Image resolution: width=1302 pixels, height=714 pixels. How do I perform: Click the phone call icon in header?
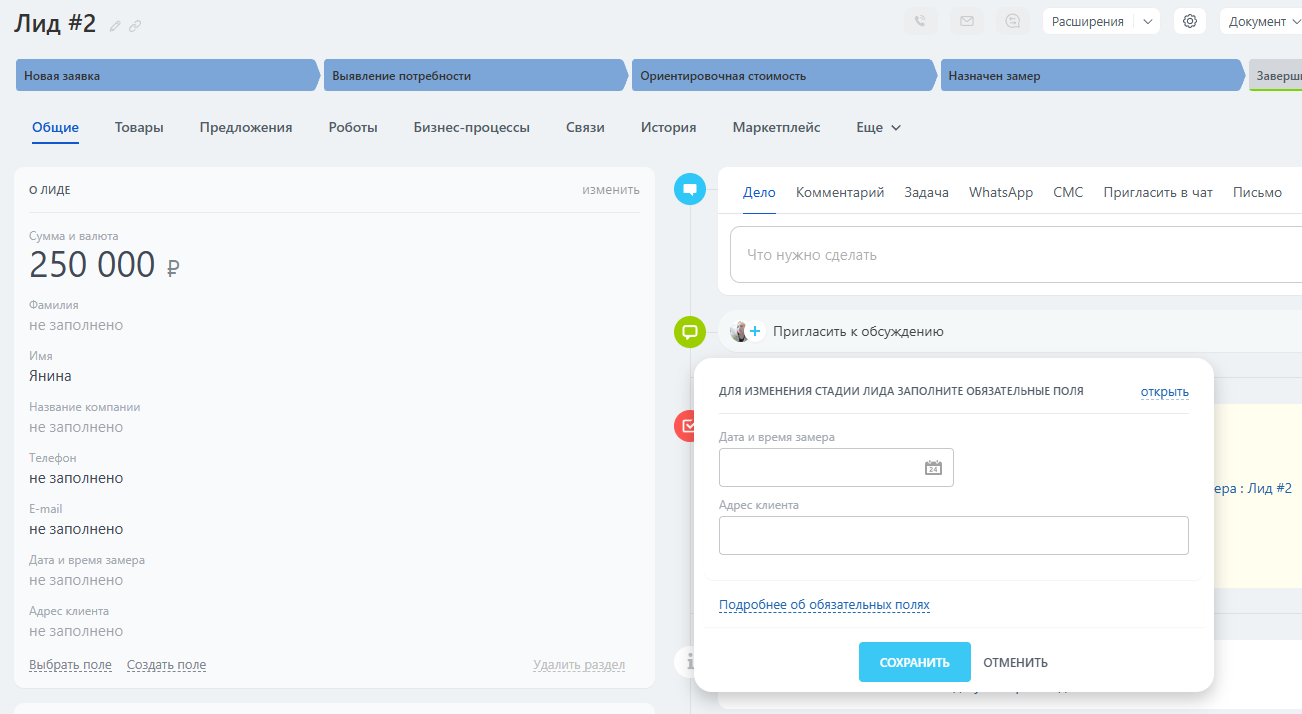point(920,21)
